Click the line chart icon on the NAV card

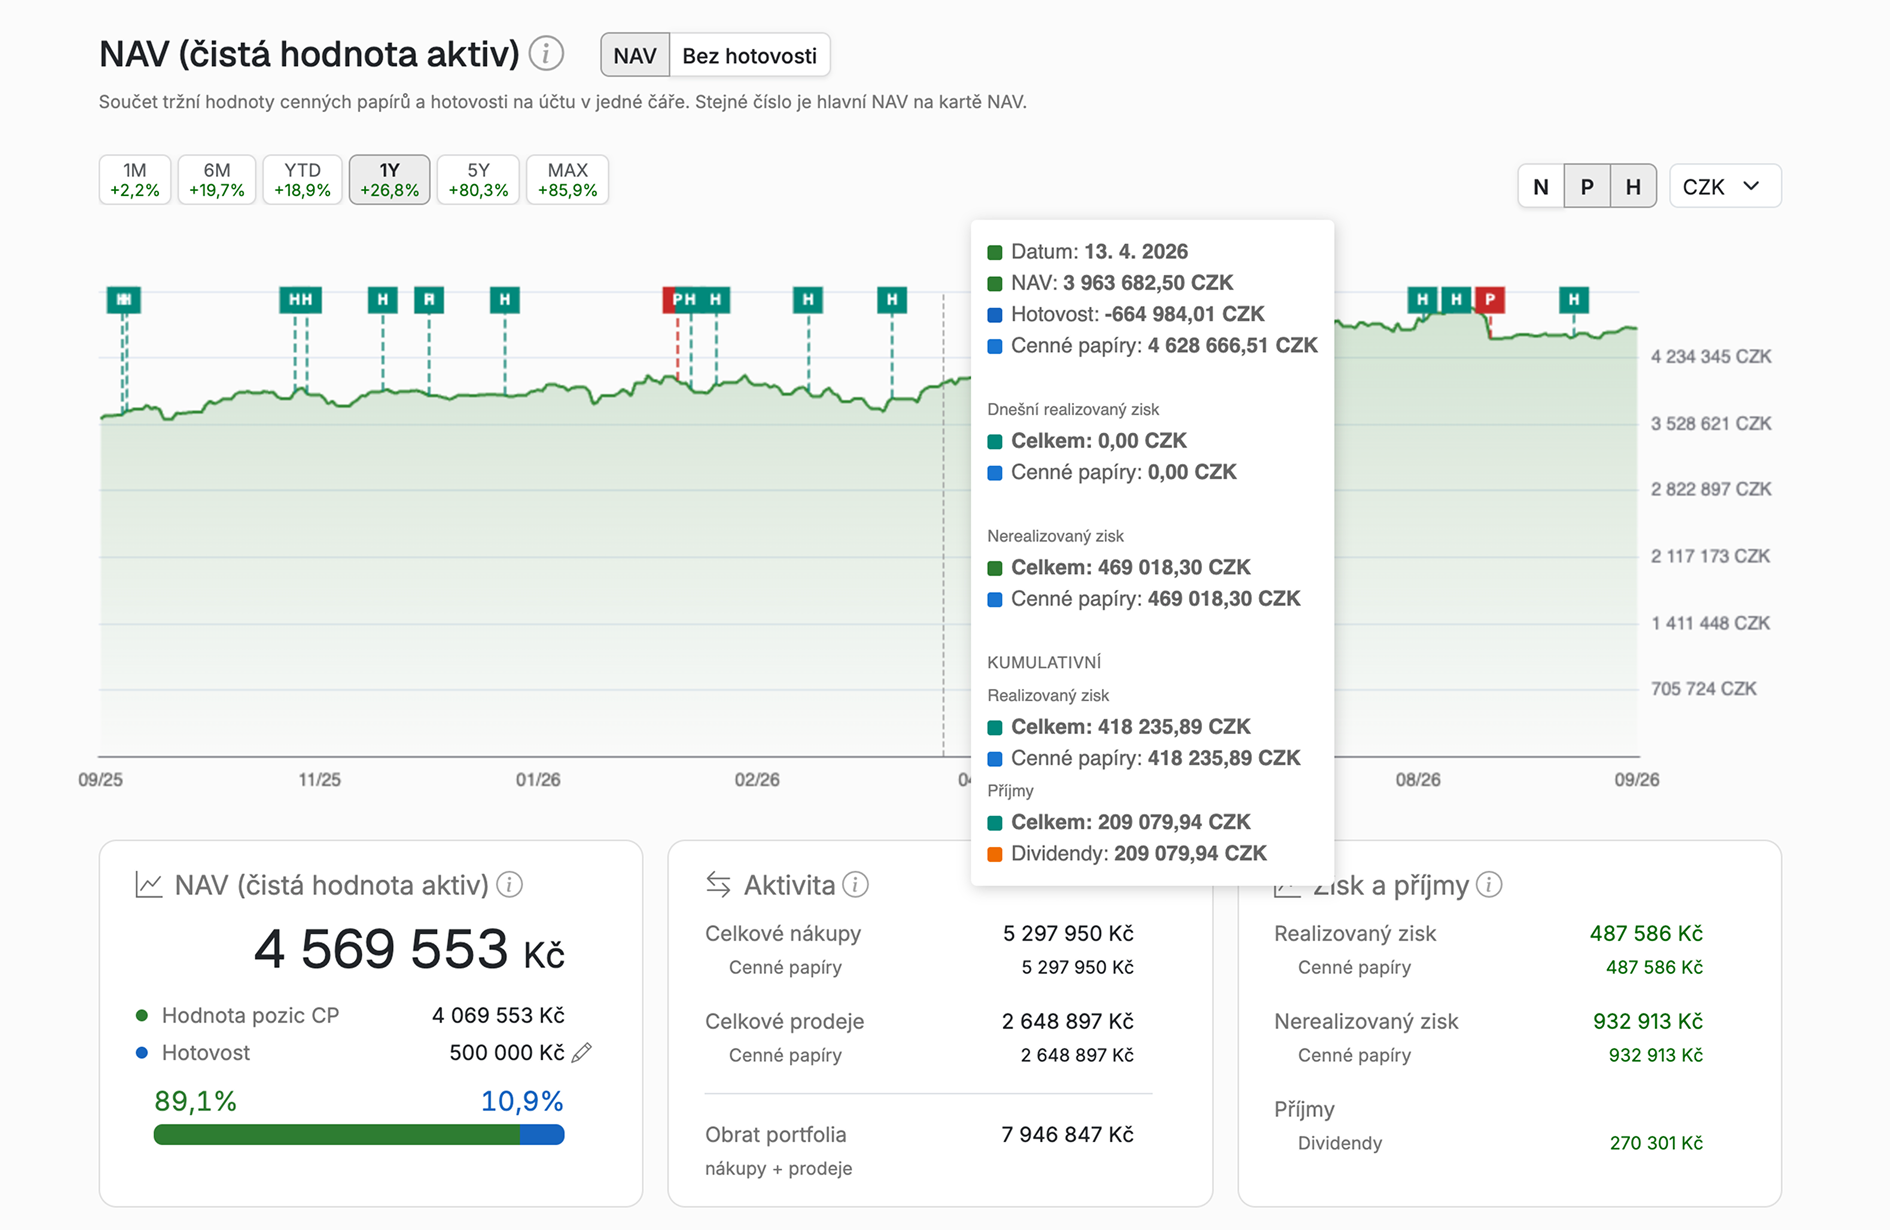click(x=149, y=885)
